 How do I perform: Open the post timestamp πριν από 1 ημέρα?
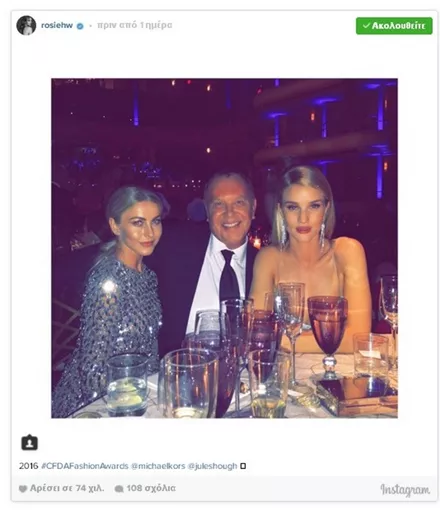pyautogui.click(x=135, y=25)
